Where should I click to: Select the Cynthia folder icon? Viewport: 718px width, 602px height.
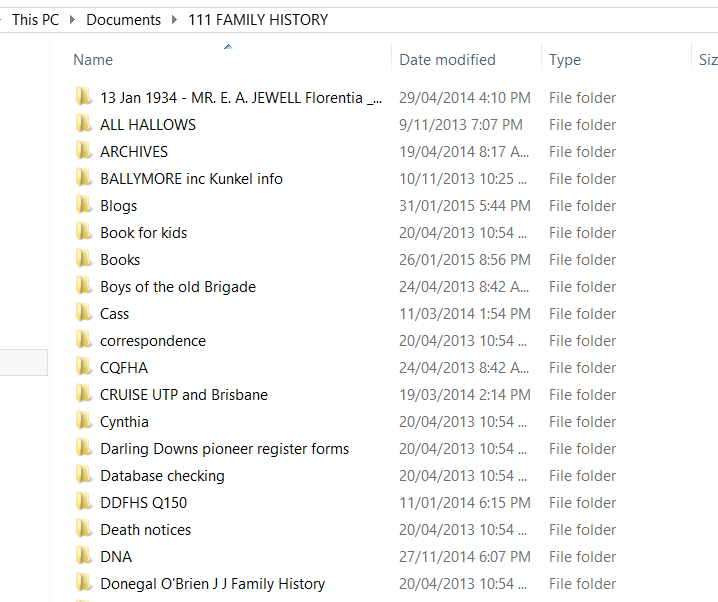pyautogui.click(x=84, y=422)
